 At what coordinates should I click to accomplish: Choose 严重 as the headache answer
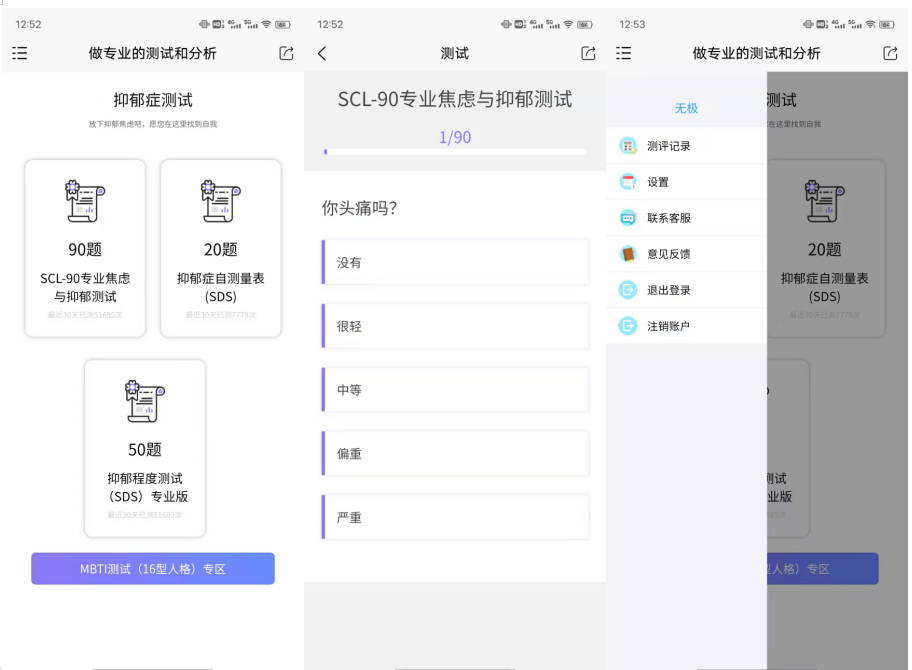[x=455, y=518]
